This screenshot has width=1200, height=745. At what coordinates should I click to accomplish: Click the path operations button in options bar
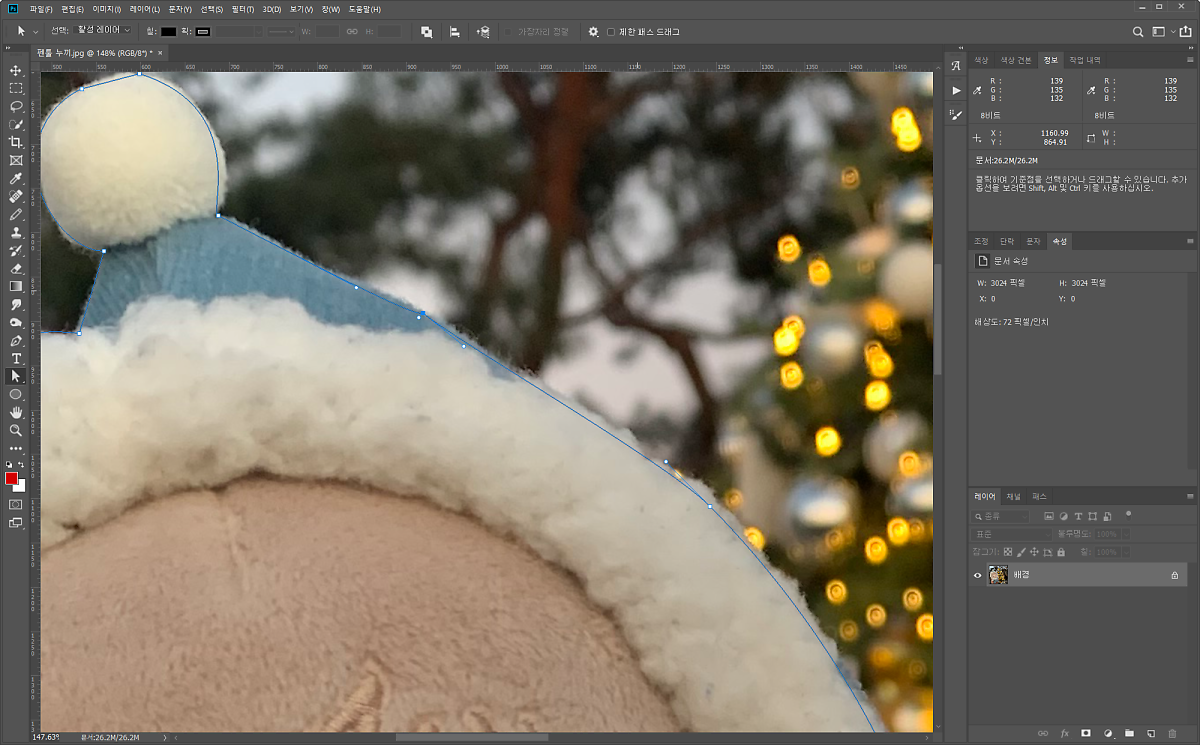[427, 32]
